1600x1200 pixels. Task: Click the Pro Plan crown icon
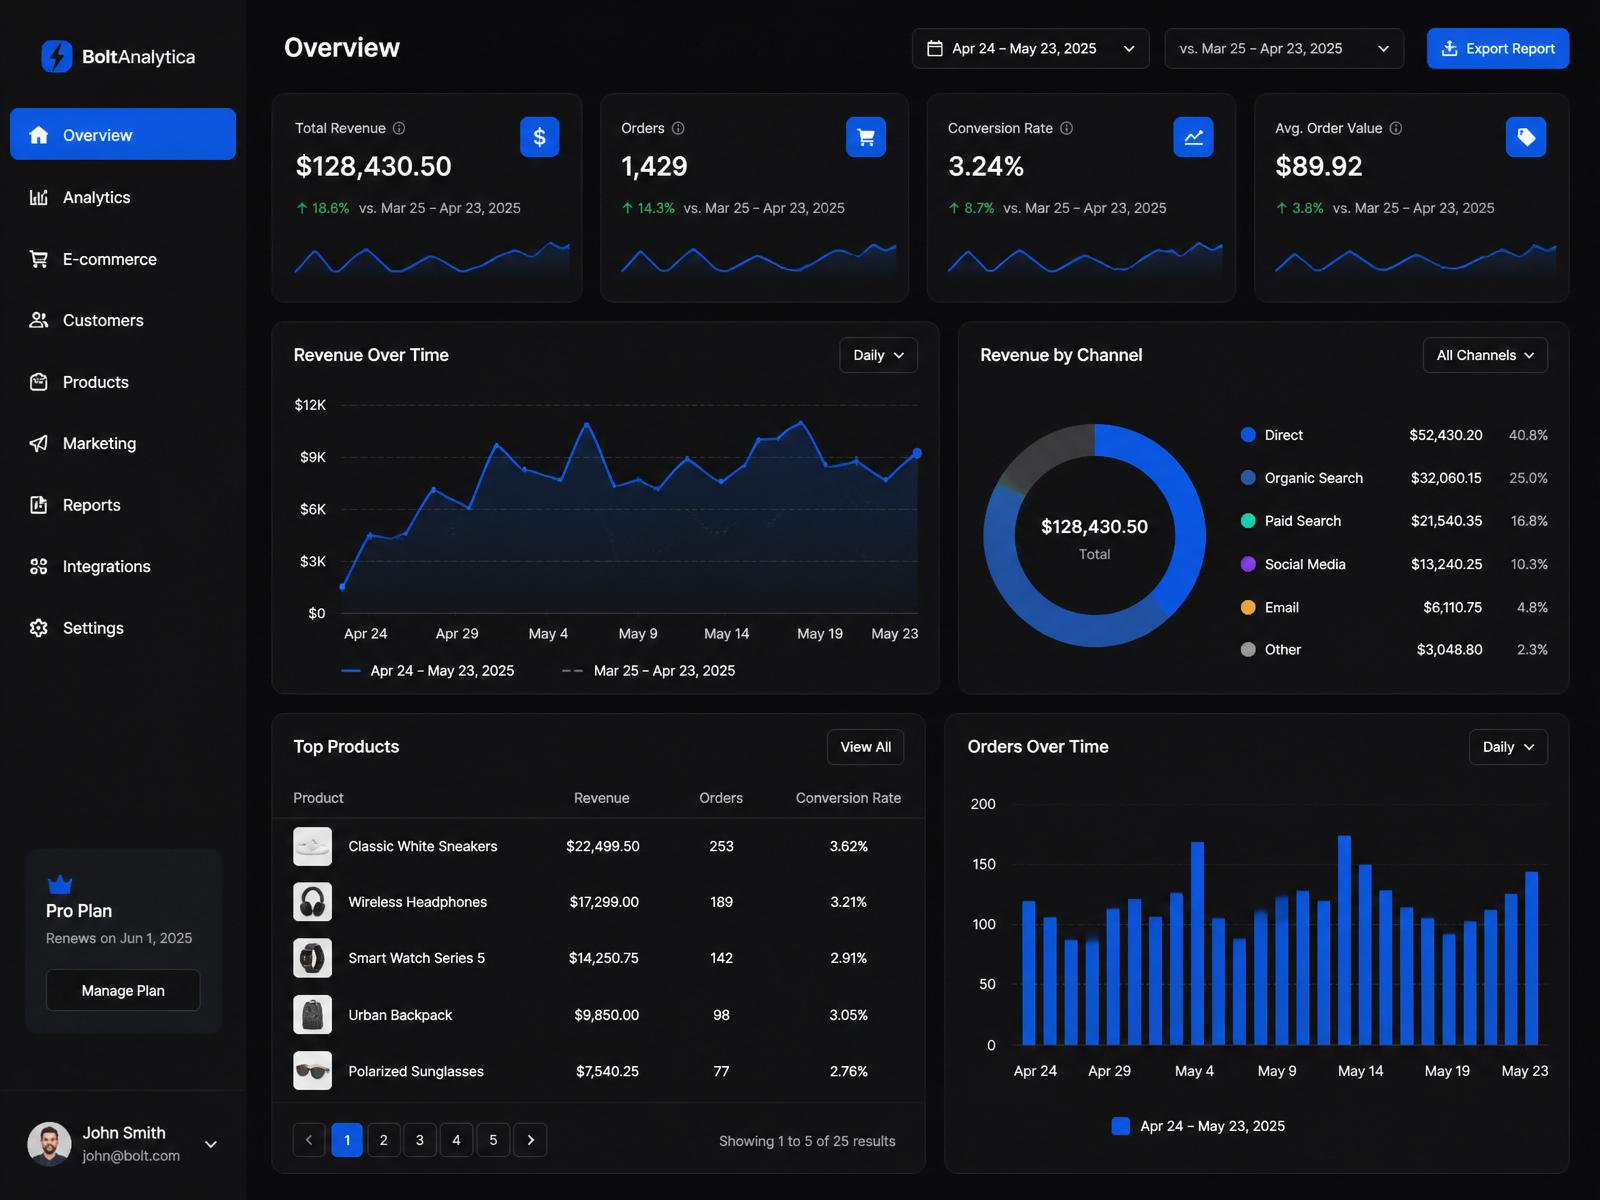click(60, 884)
